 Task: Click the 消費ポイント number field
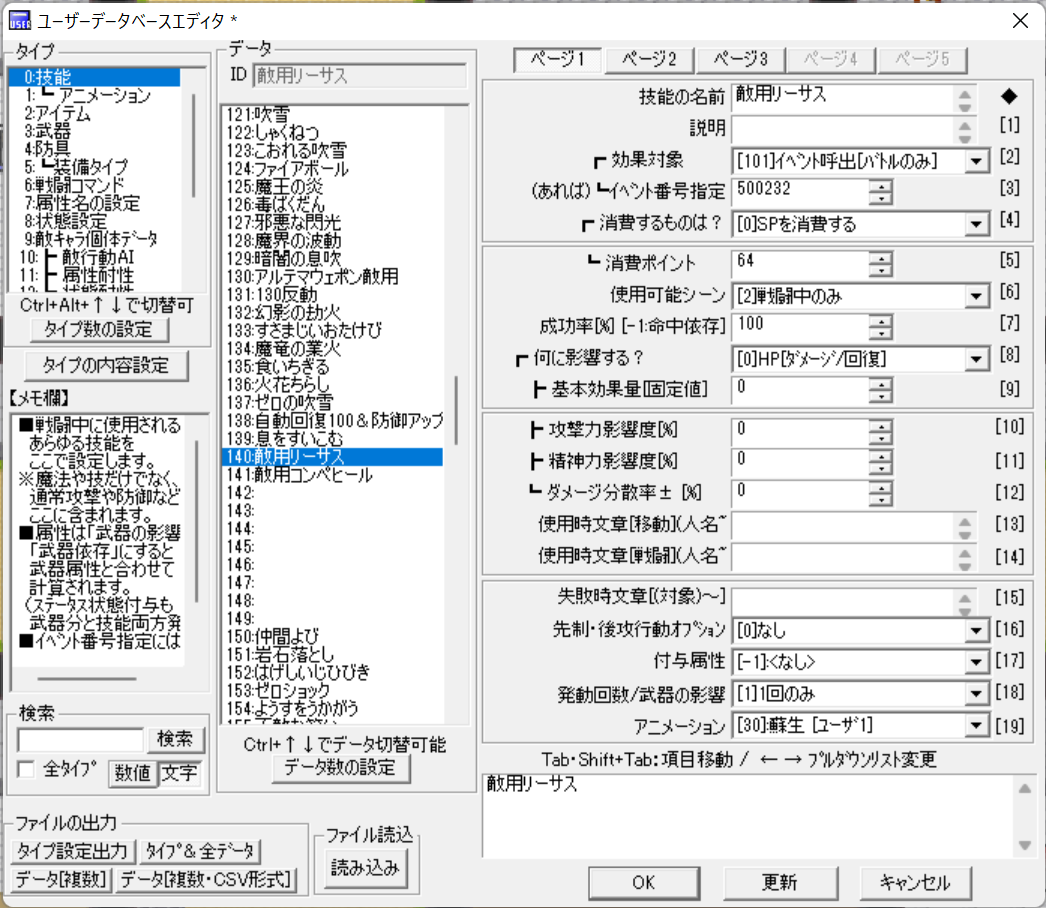pos(801,264)
